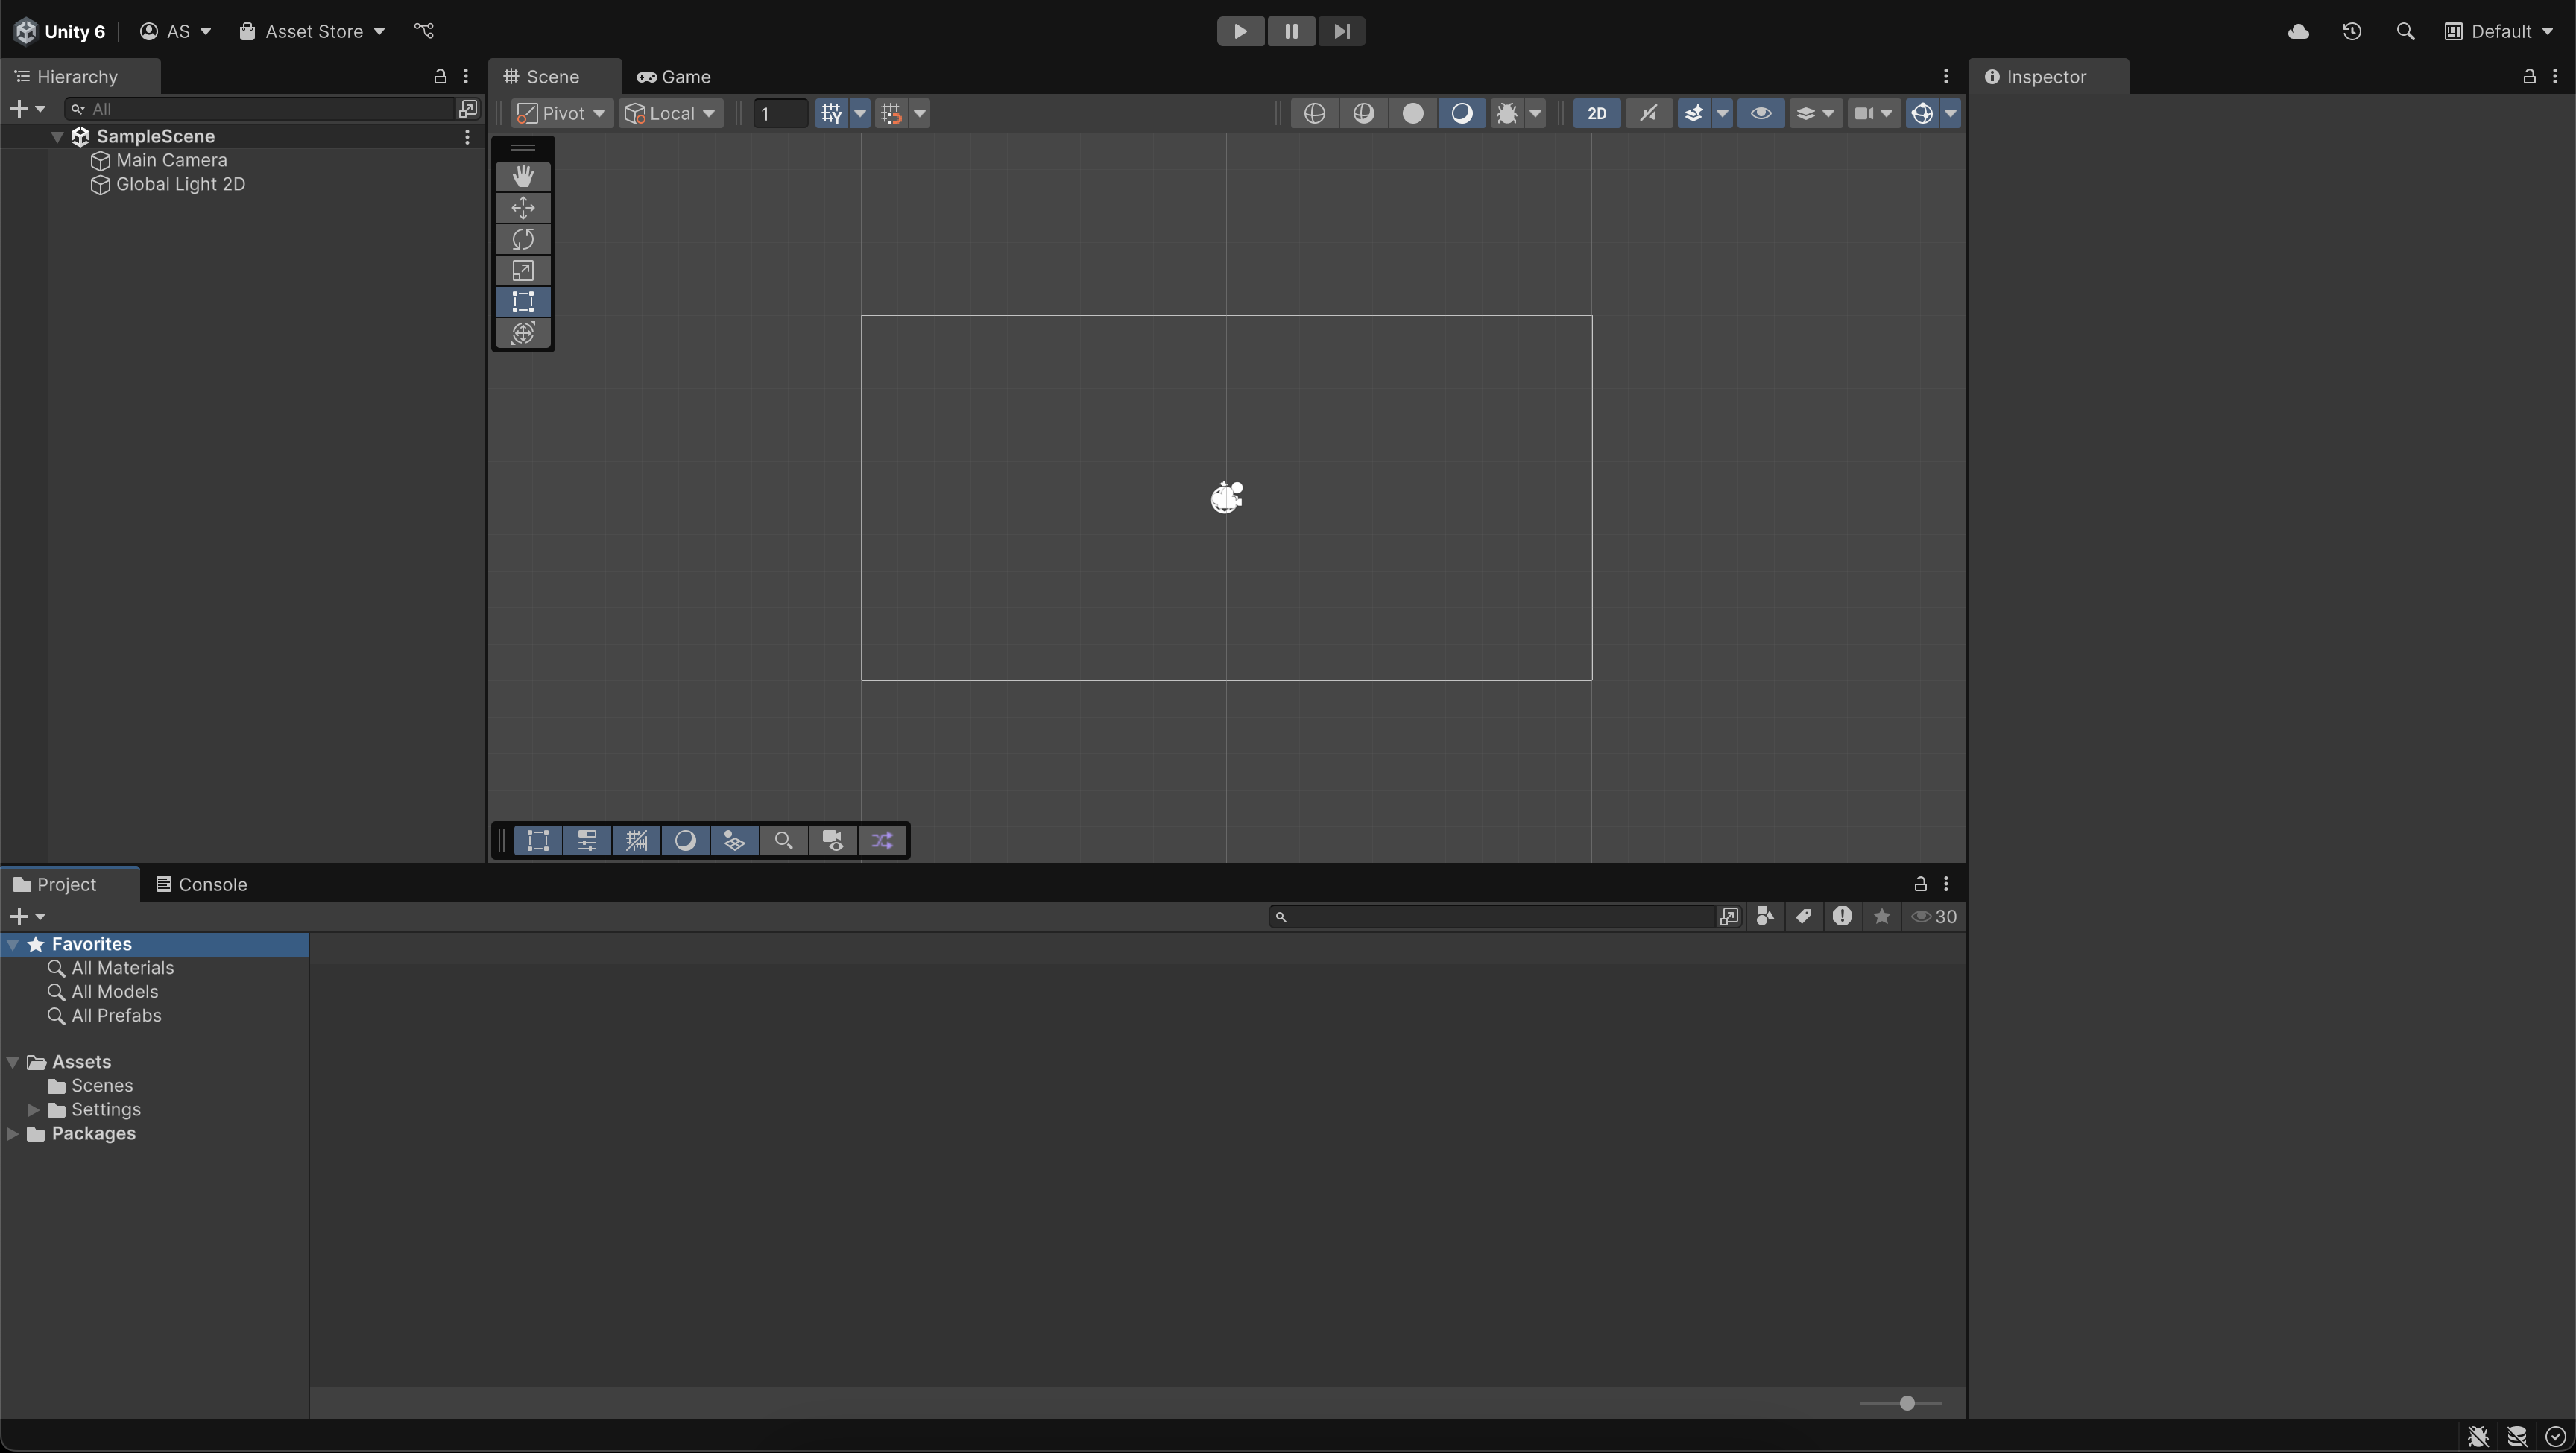The image size is (2576, 1453).
Task: Switch to the Game tab
Action: coord(675,77)
